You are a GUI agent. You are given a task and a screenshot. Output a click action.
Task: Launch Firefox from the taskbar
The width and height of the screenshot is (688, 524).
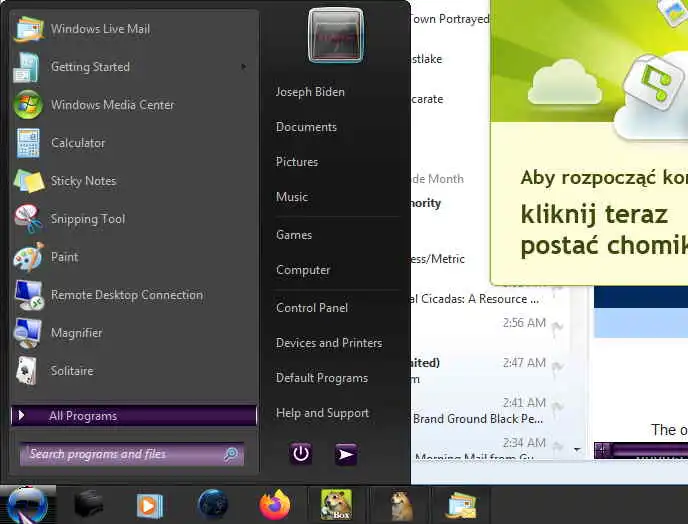click(x=275, y=504)
